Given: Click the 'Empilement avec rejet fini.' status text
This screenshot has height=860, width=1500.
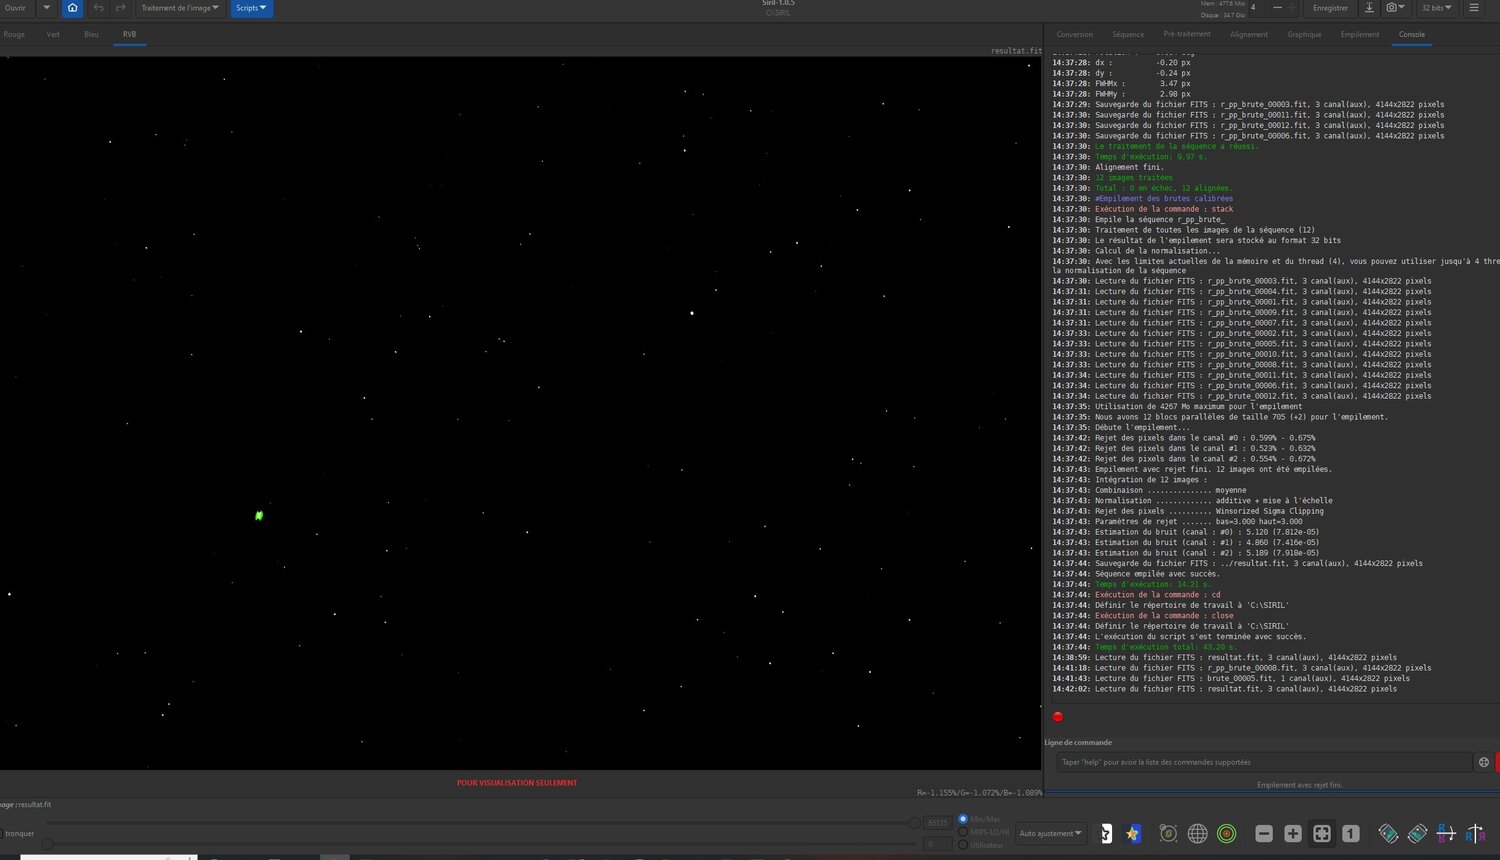Looking at the screenshot, I should [x=1299, y=785].
